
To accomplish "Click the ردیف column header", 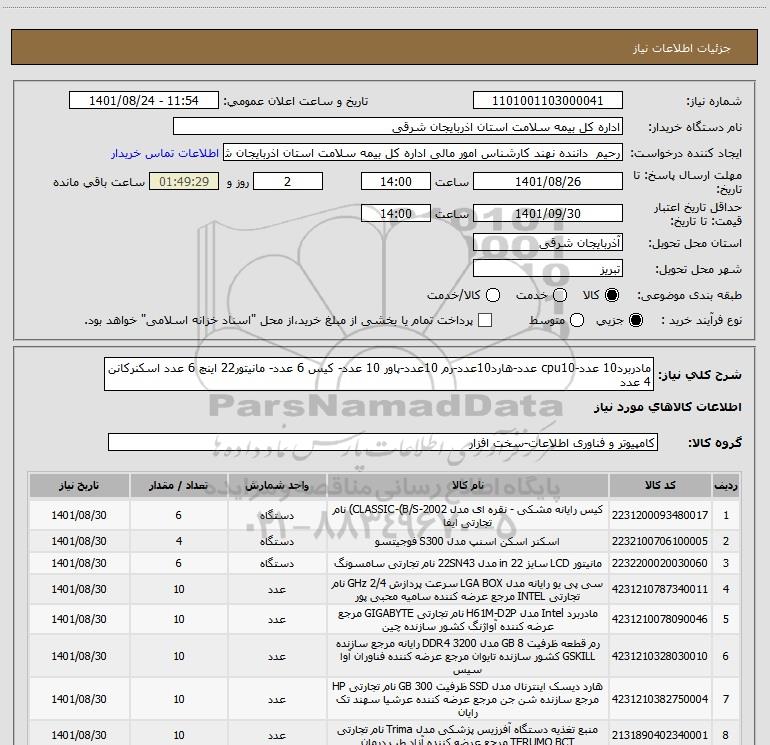I will click(x=726, y=486).
